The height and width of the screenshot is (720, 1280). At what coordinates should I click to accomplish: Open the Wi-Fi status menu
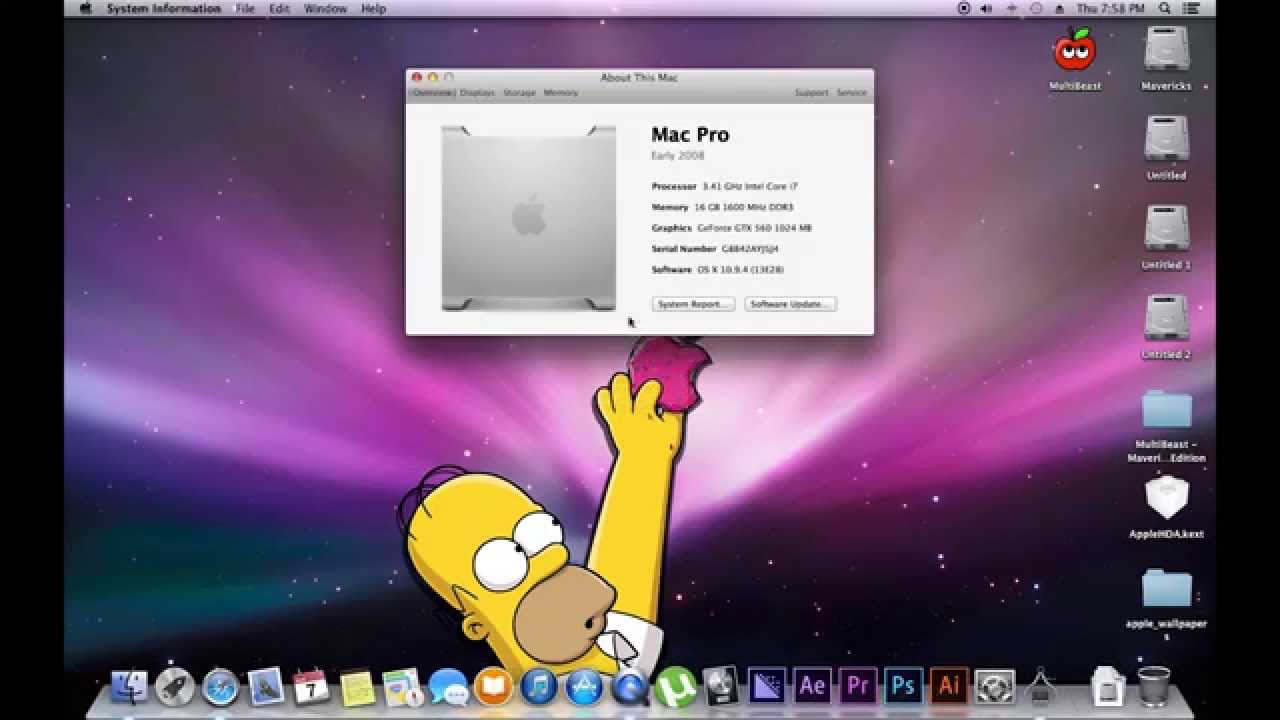[x=1011, y=8]
